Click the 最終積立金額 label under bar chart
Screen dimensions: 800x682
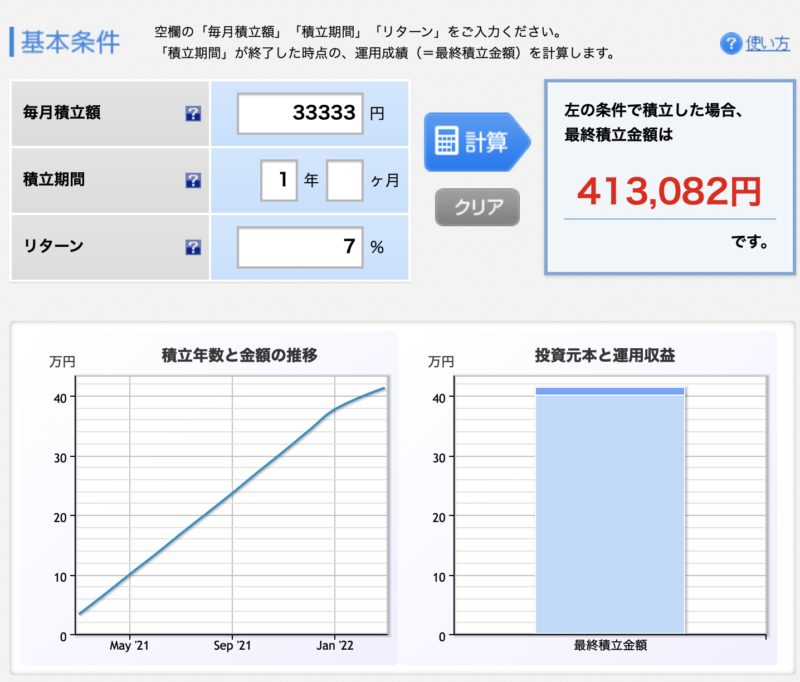[610, 646]
